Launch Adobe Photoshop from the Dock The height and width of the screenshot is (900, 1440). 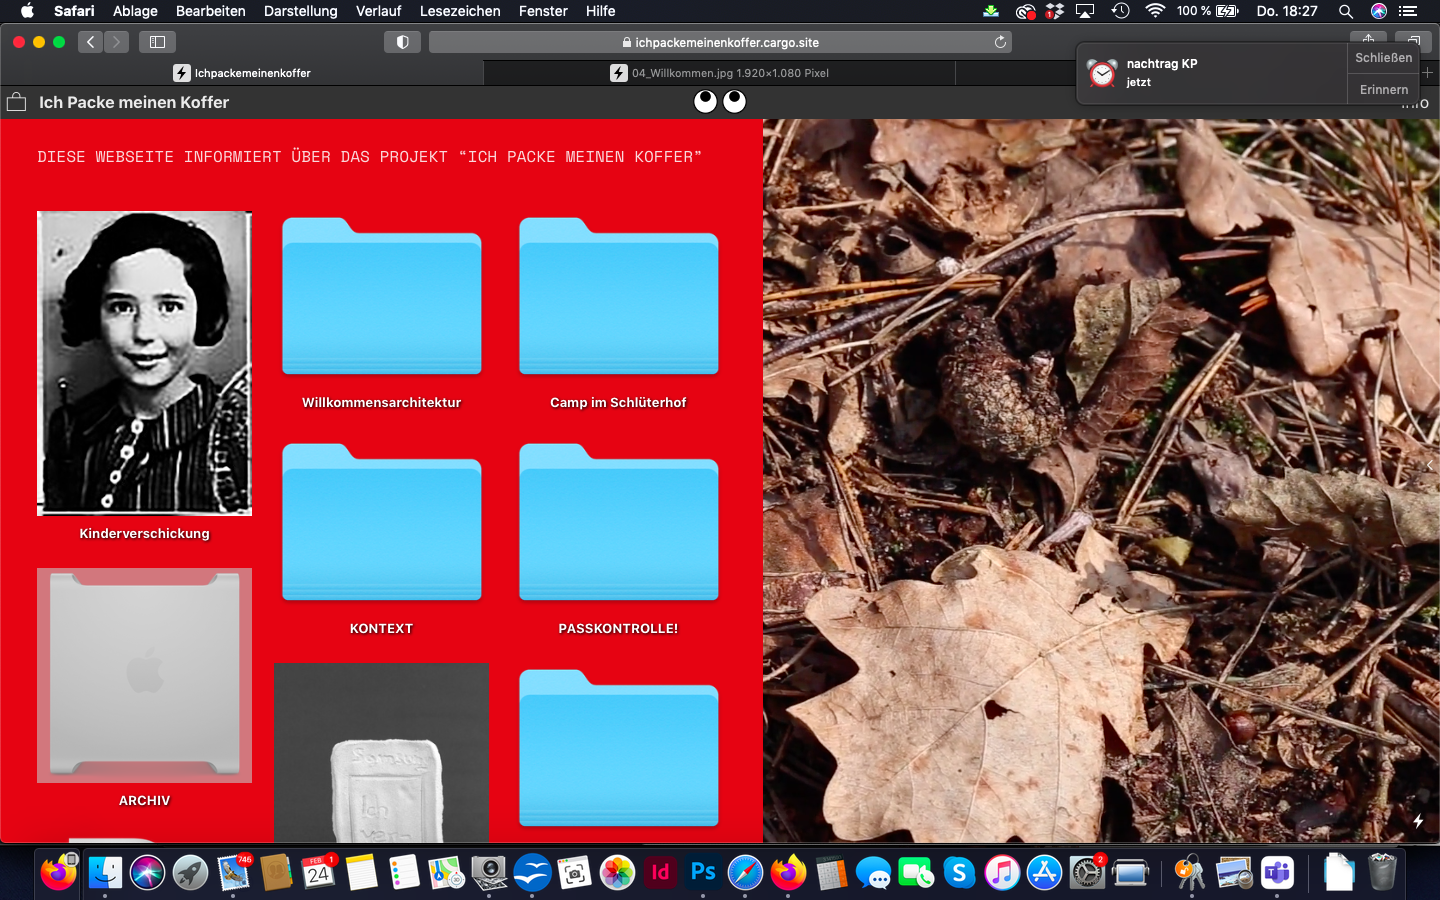pyautogui.click(x=703, y=873)
